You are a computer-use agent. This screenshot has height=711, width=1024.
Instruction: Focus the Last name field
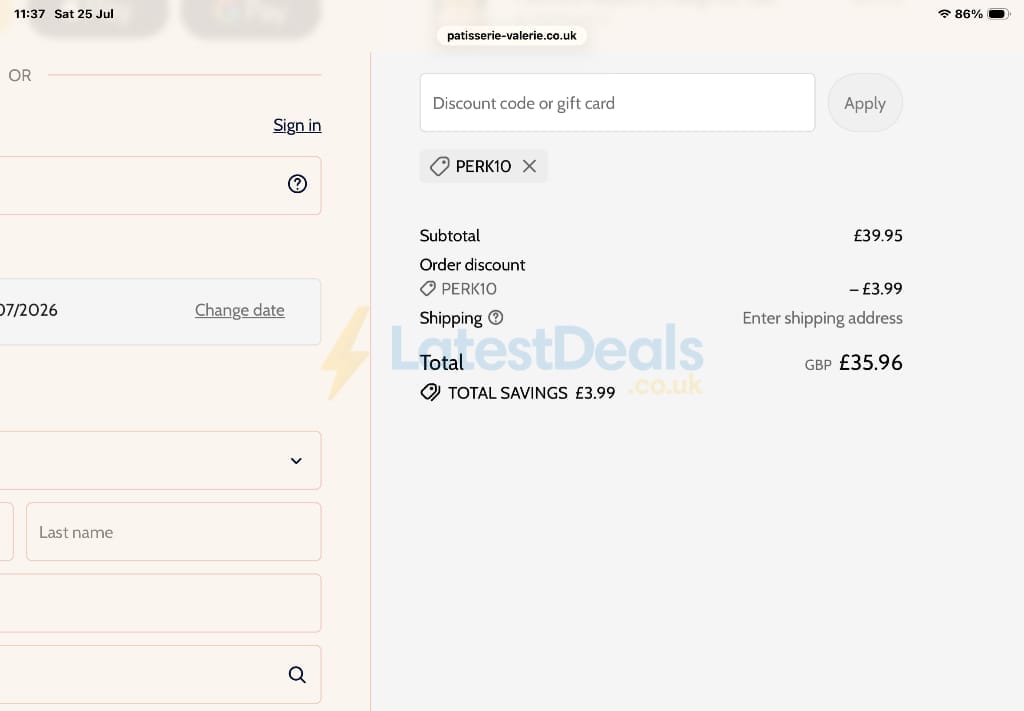tap(174, 531)
